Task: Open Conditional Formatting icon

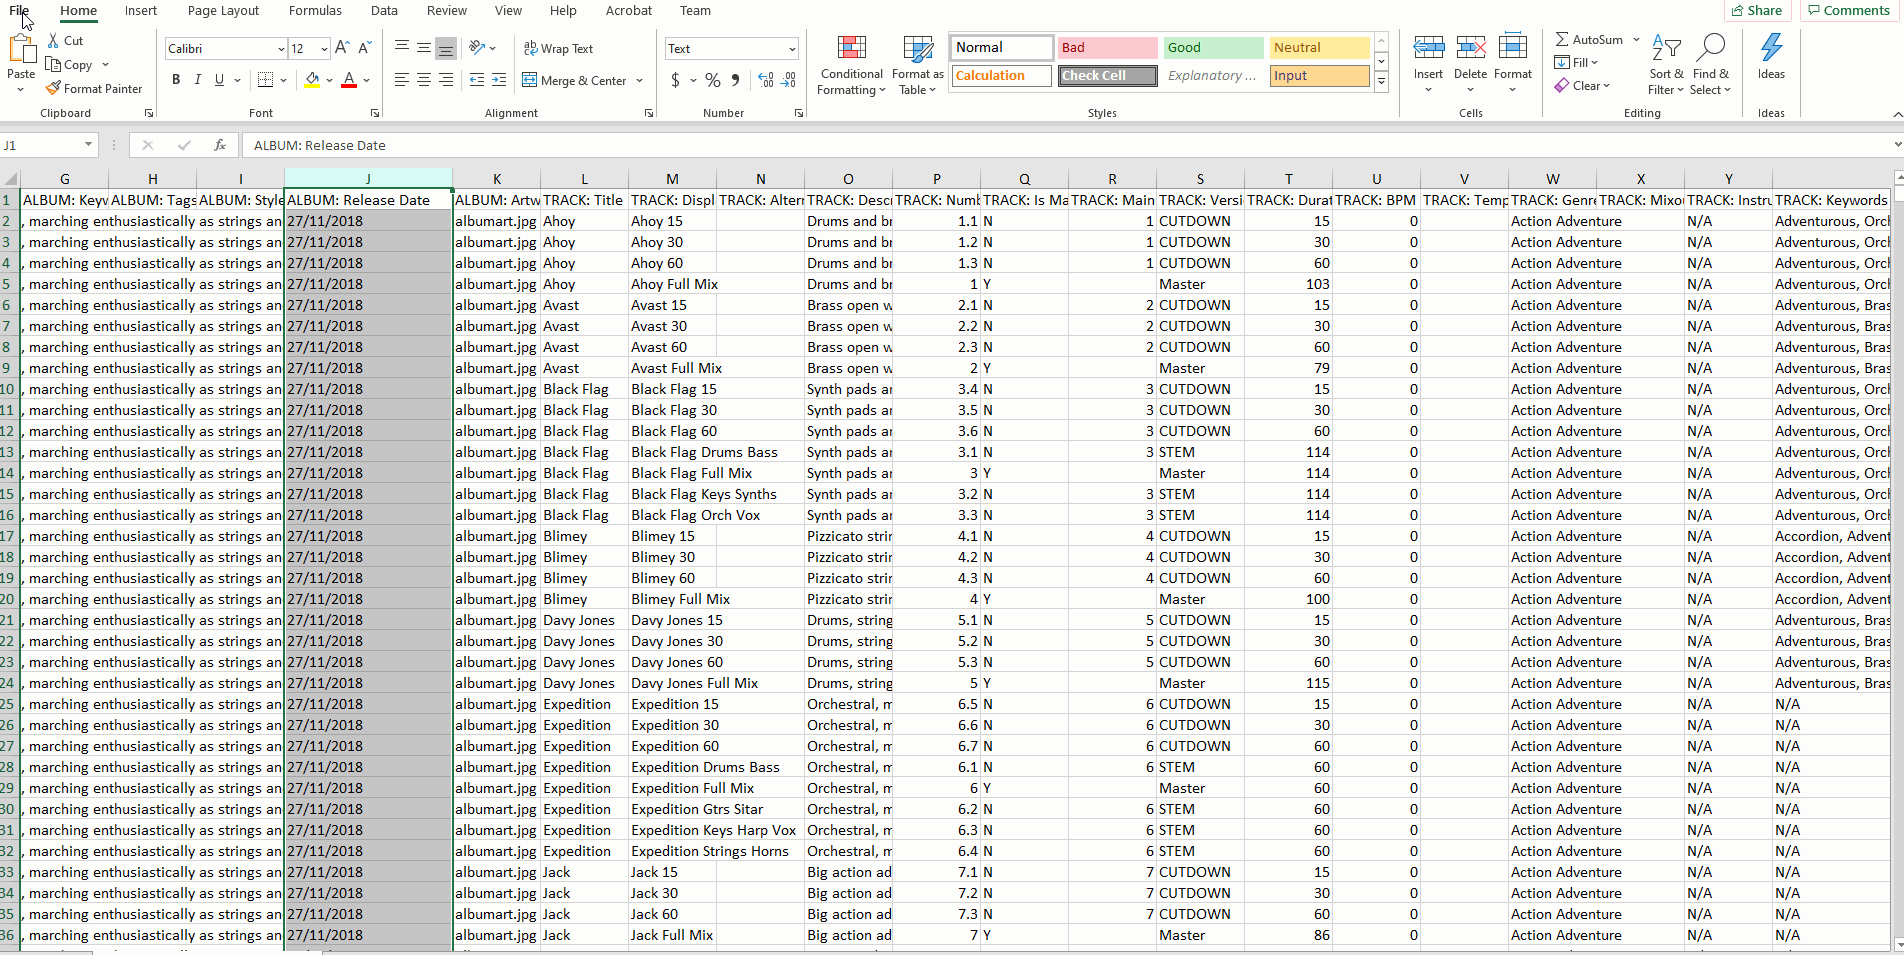Action: (851, 48)
